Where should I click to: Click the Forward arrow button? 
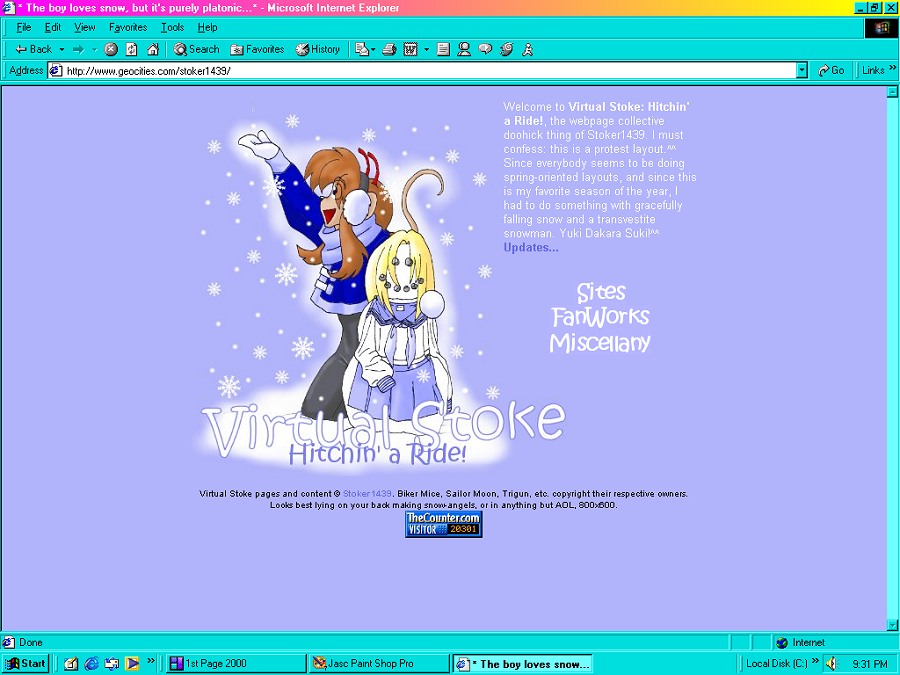[79, 49]
